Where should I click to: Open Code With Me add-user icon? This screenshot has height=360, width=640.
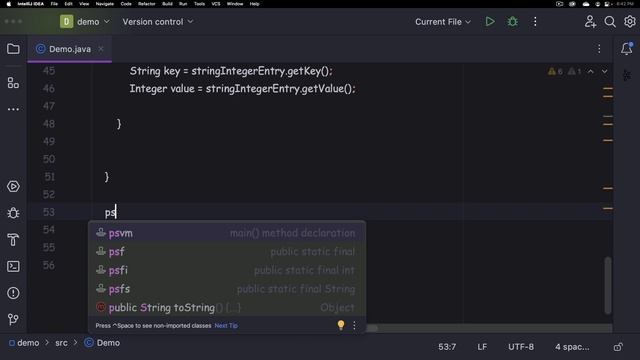click(x=590, y=22)
